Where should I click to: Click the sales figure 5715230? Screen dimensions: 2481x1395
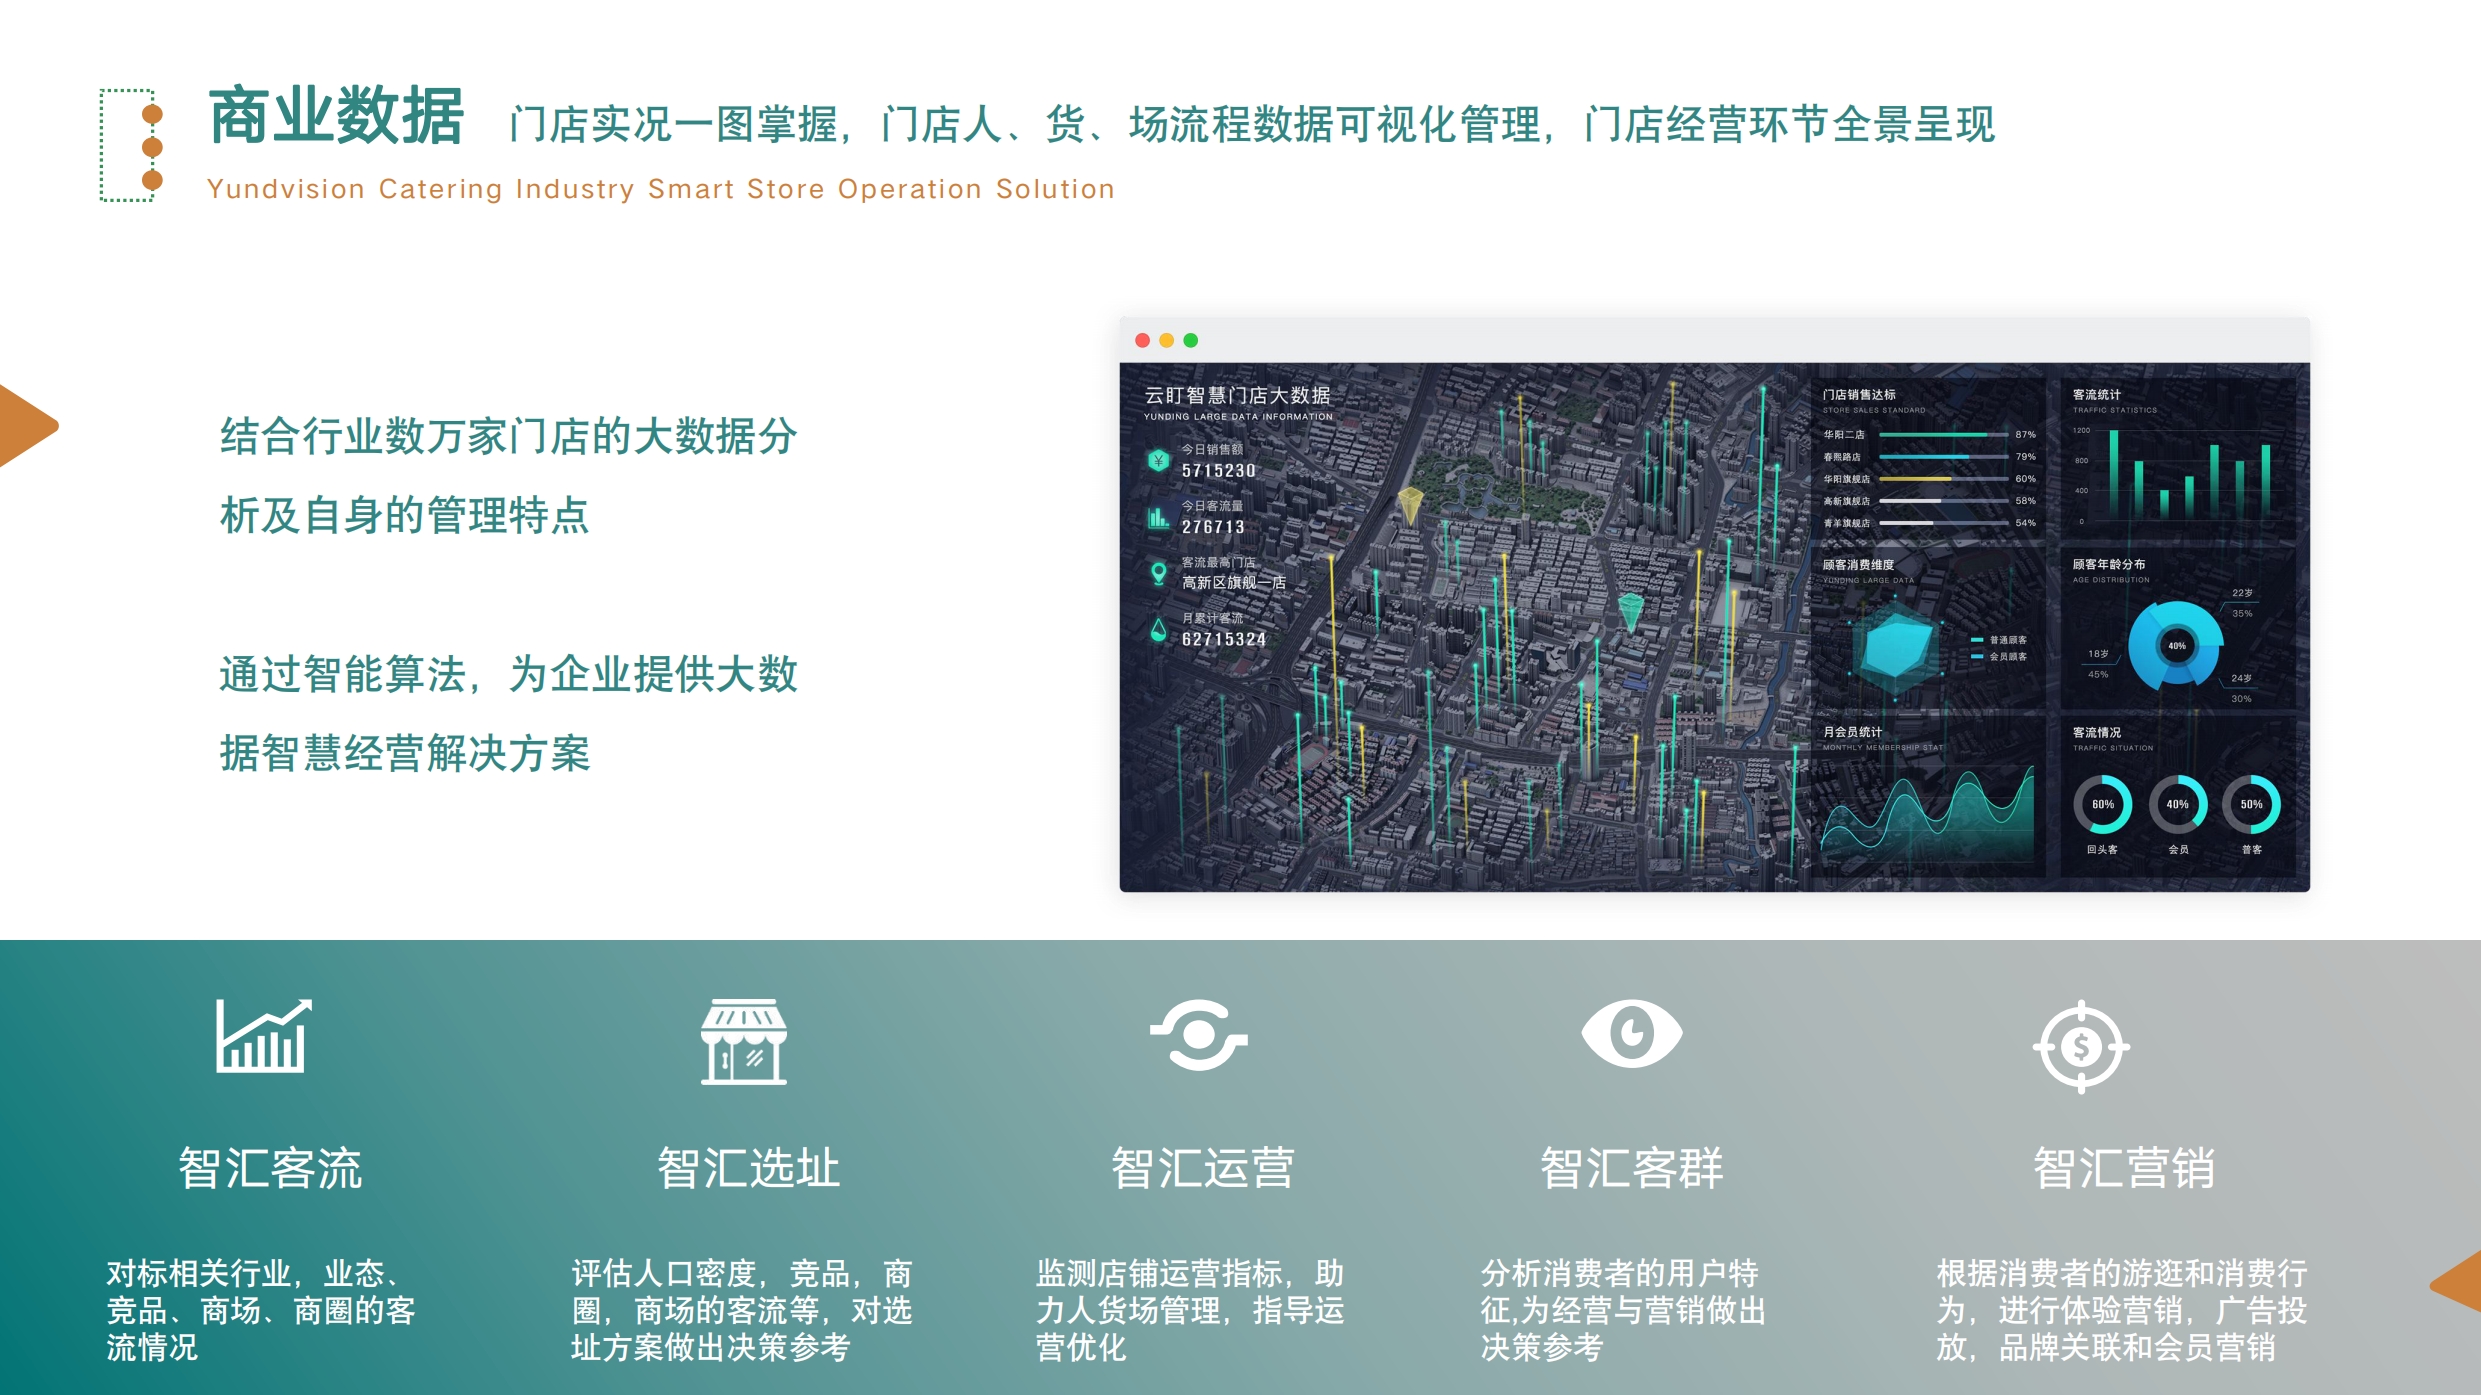[1219, 471]
